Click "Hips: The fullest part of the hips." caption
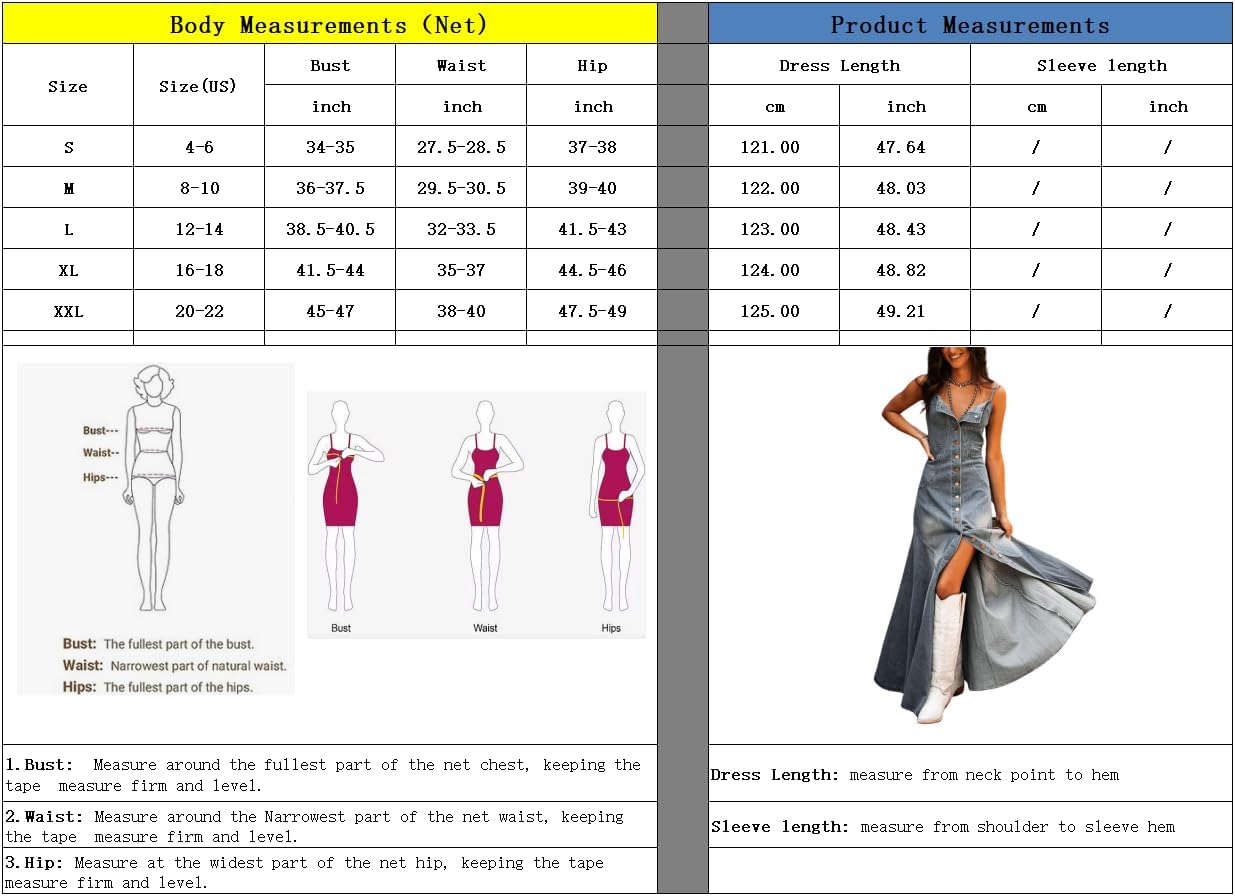 click(158, 687)
